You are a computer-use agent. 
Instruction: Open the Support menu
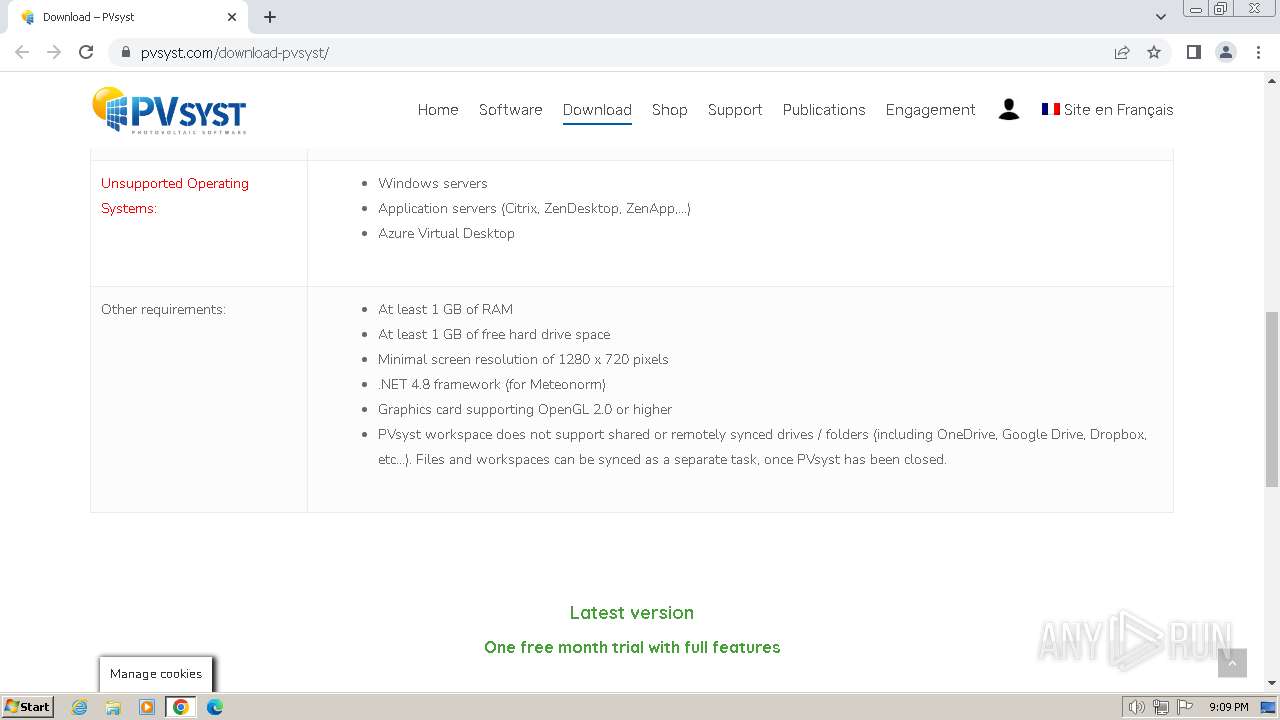coord(735,110)
